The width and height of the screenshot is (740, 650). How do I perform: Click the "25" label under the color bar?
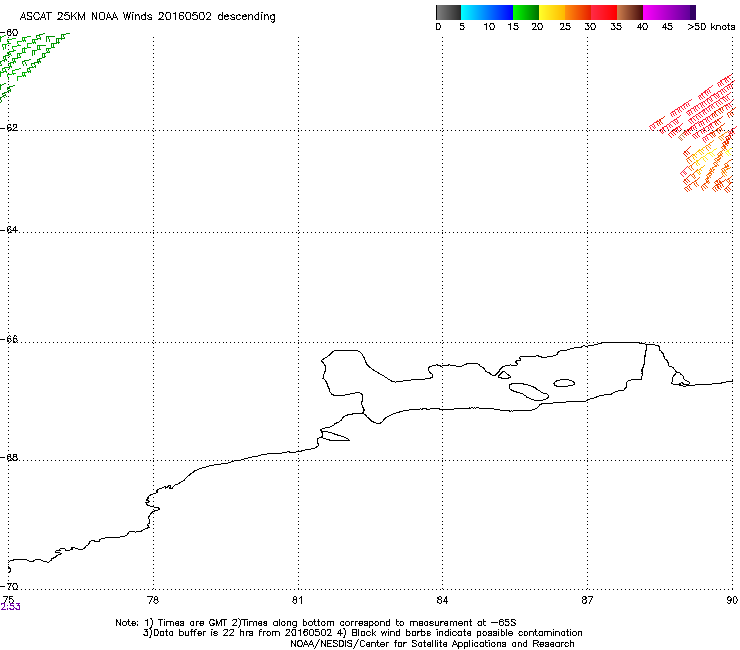[x=565, y=27]
